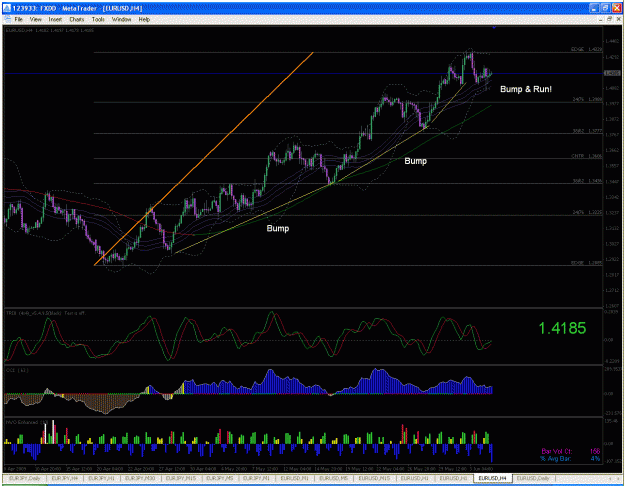Screen dimensions: 625x486
Task: Click the '% Avg Bar:' label
Action: click(556, 458)
